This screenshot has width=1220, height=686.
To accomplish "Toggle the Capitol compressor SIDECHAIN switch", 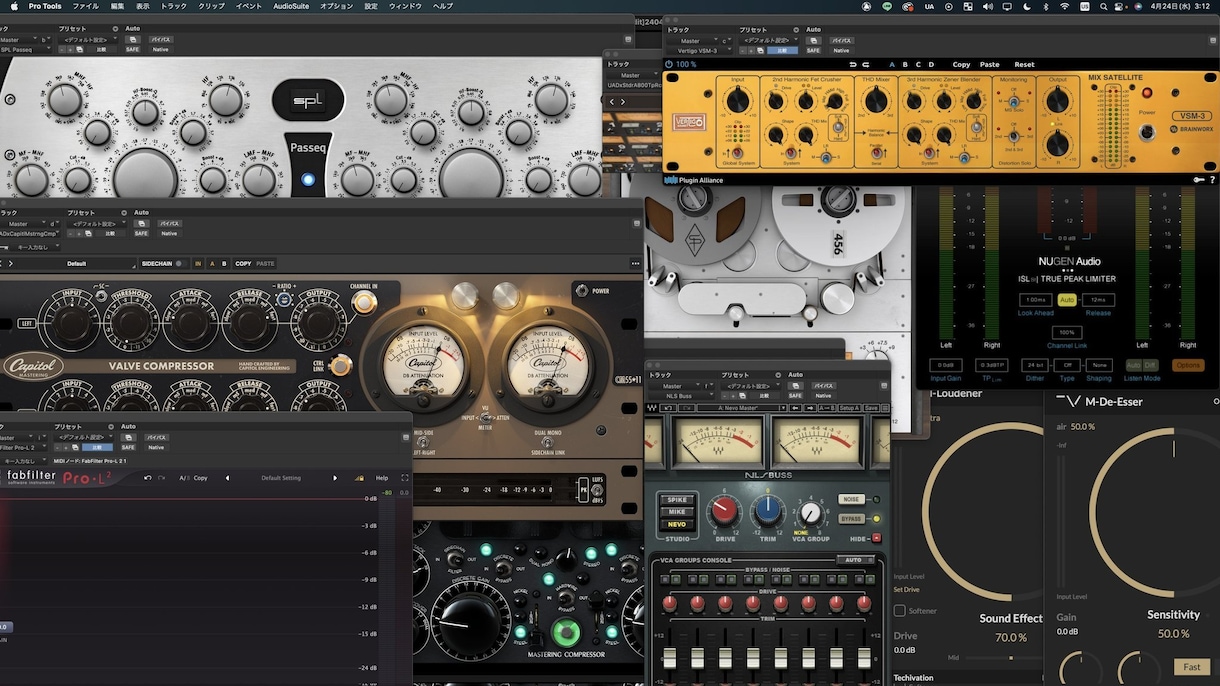I will pyautogui.click(x=180, y=264).
